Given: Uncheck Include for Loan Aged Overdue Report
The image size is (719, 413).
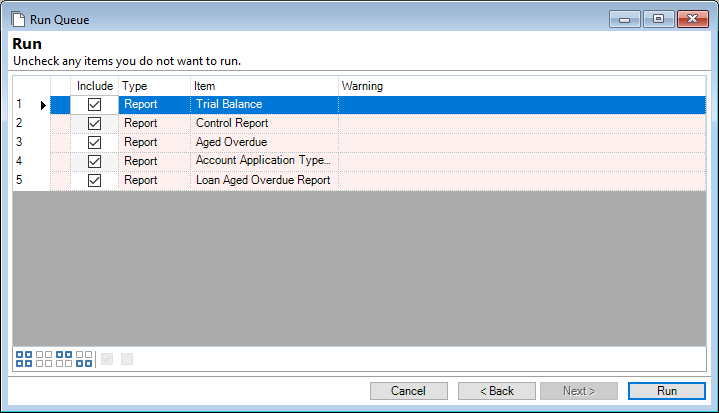Looking at the screenshot, I should click(94, 181).
